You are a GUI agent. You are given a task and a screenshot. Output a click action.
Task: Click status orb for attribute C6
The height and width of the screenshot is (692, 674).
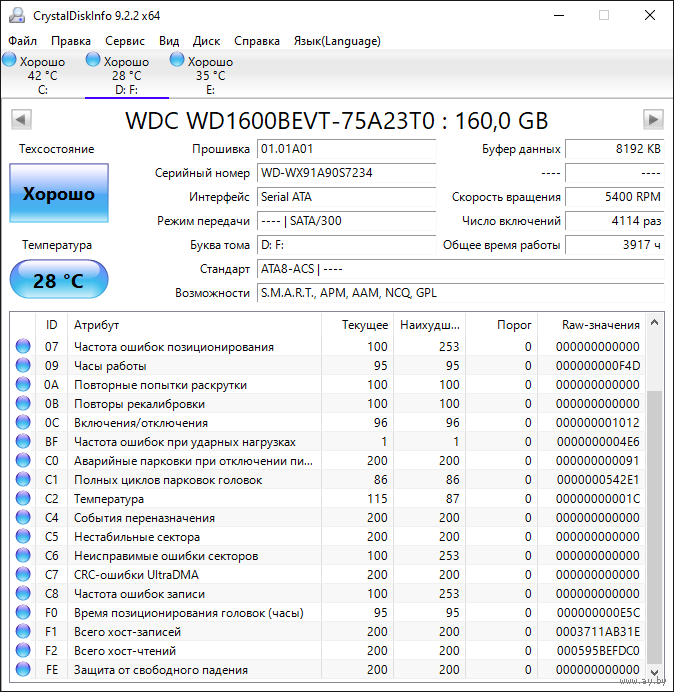[23, 555]
